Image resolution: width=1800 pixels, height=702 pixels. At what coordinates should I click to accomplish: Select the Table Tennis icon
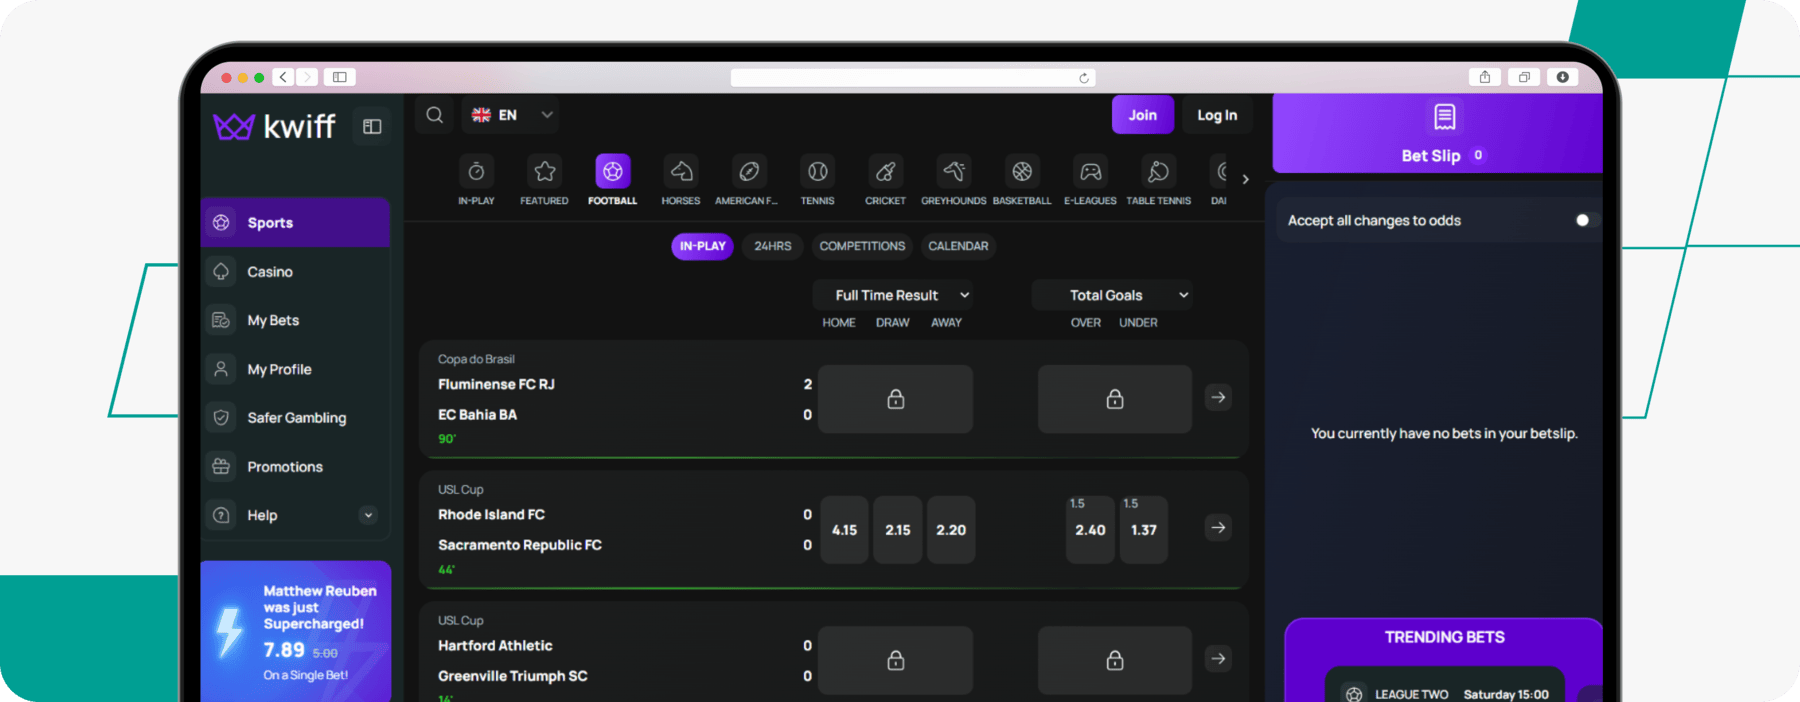(x=1158, y=172)
